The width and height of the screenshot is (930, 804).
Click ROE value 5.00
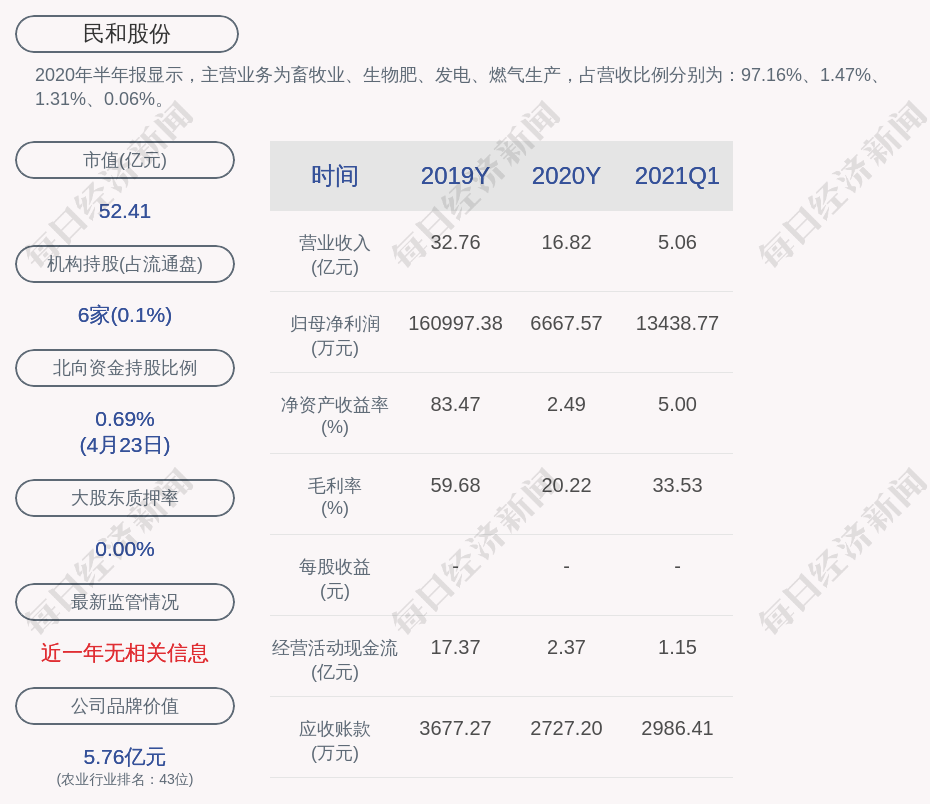point(677,404)
